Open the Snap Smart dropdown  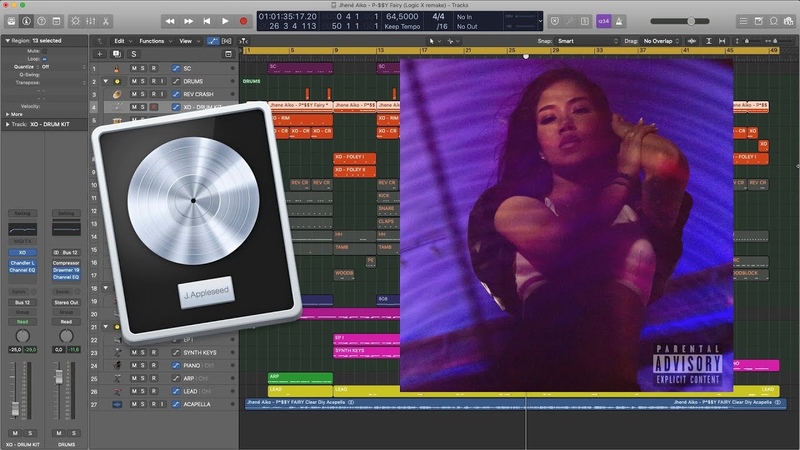pos(587,41)
